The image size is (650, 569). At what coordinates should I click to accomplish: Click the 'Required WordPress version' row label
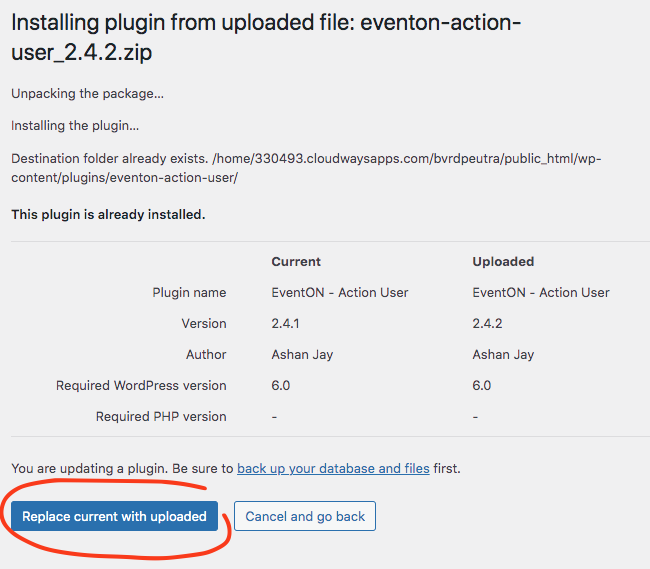tap(141, 385)
